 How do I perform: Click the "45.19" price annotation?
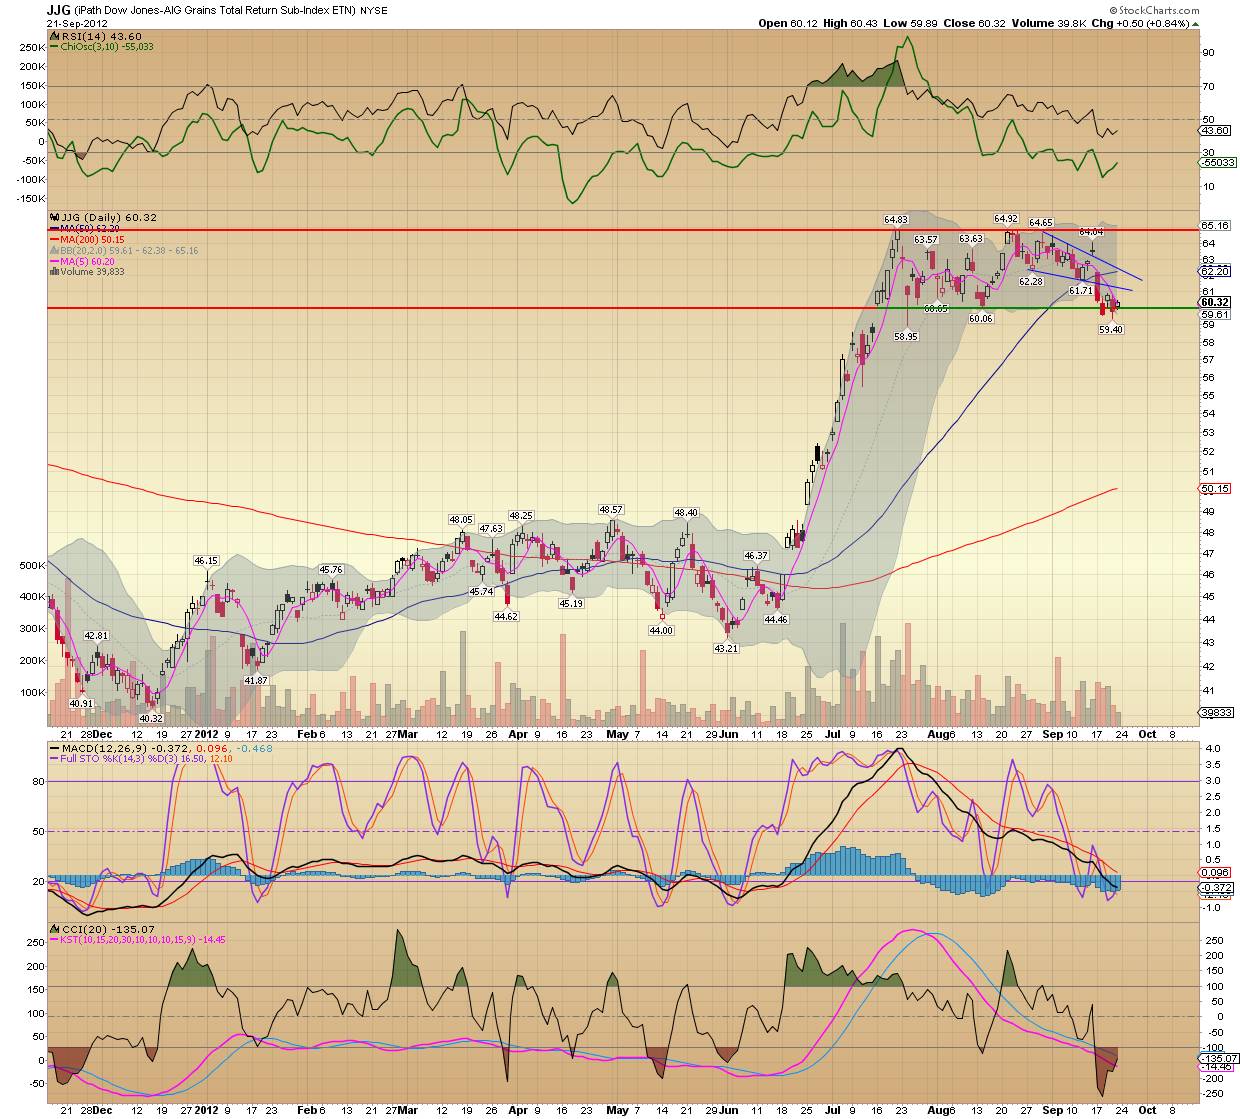[571, 604]
